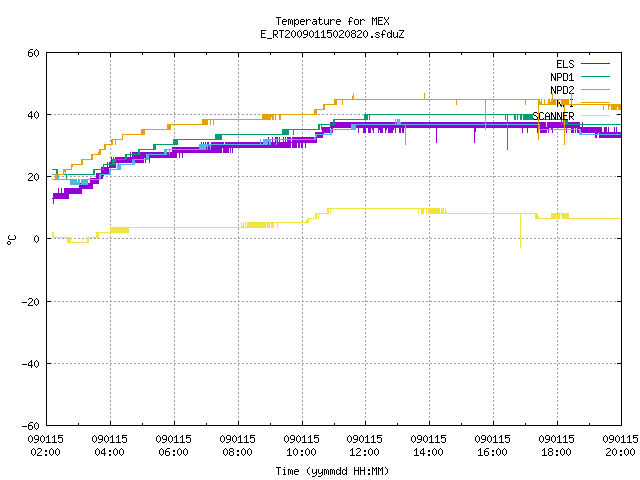Click the blue NPD2 legend line sample
640x480 pixels.
595,89
